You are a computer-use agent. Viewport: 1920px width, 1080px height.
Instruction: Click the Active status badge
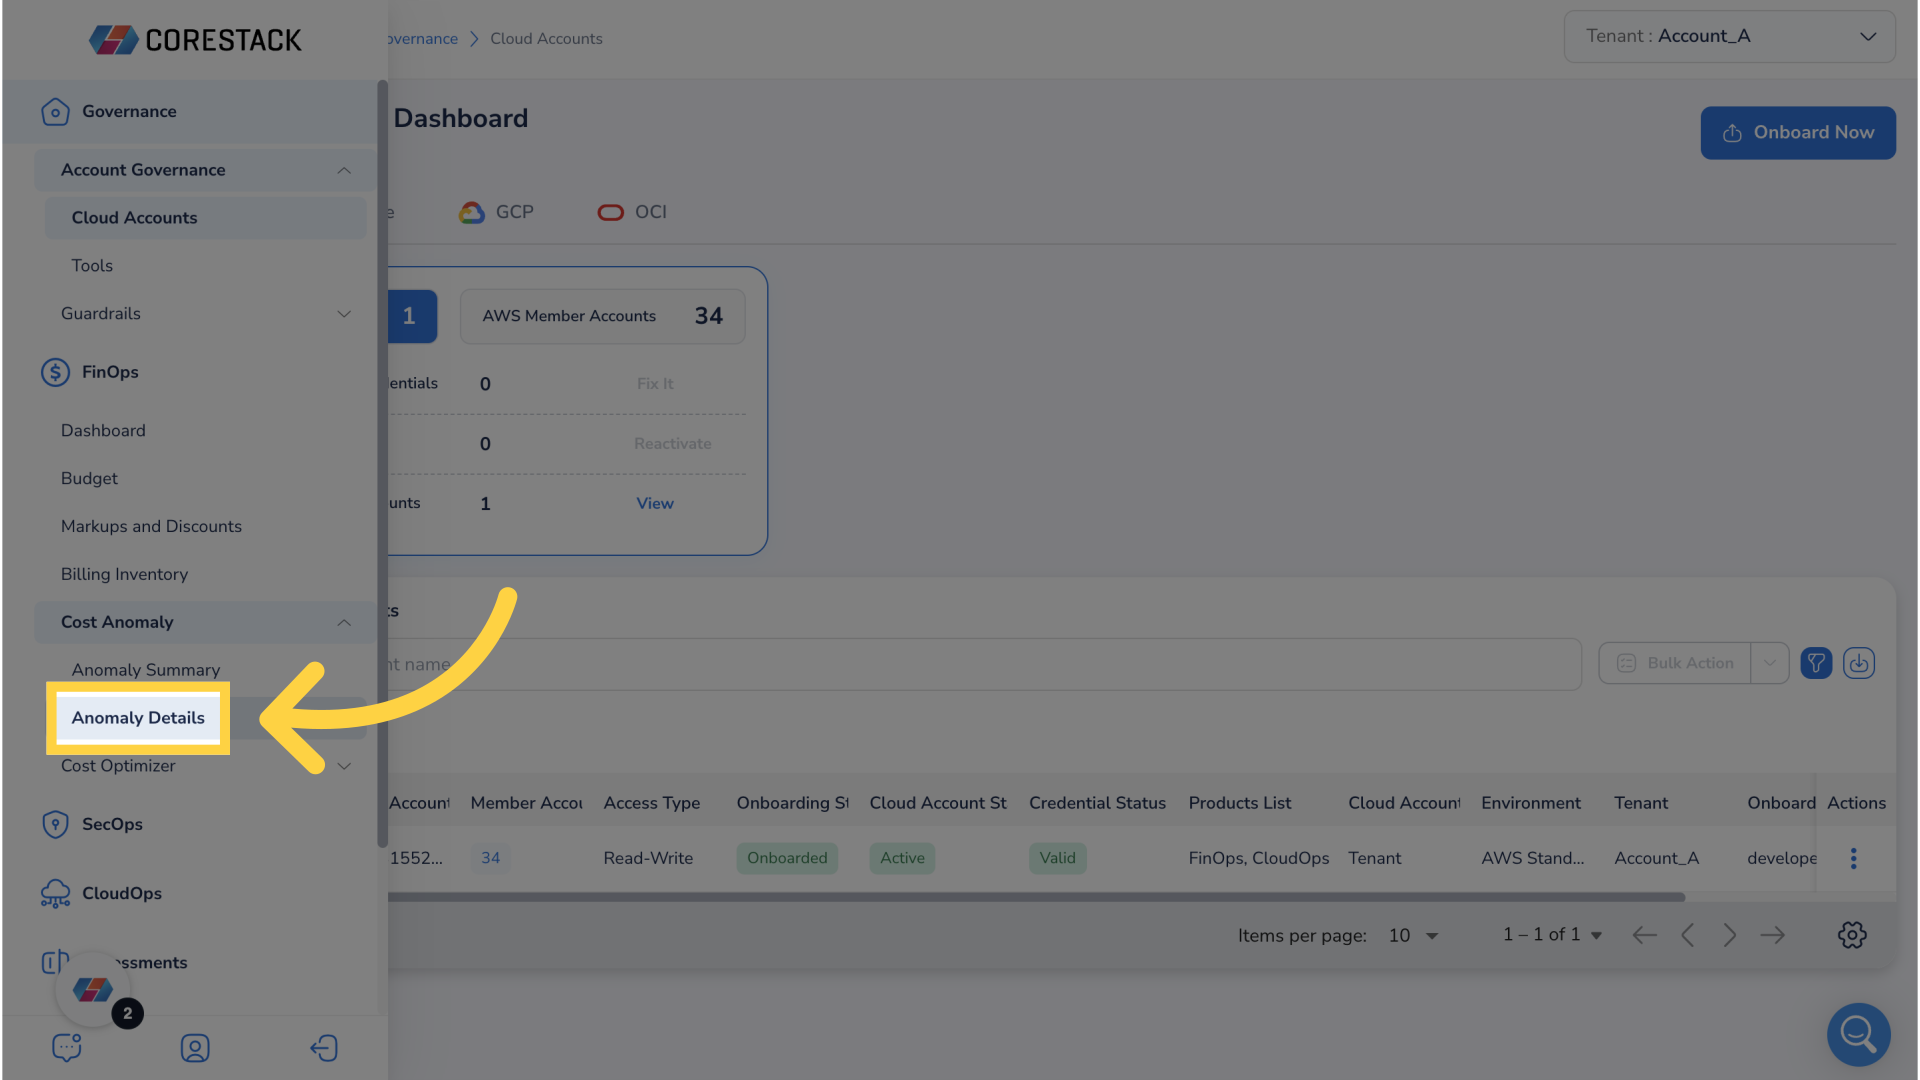click(x=902, y=858)
